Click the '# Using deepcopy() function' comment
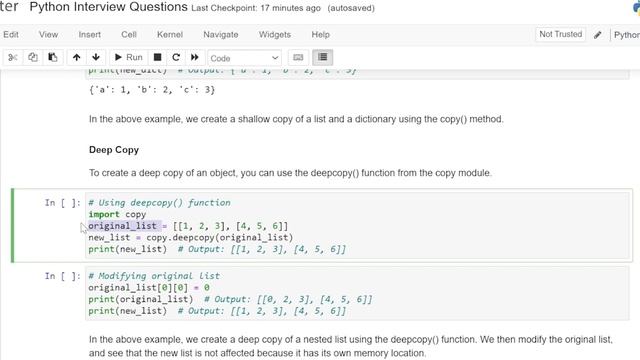Image resolution: width=640 pixels, height=360 pixels. pos(160,203)
